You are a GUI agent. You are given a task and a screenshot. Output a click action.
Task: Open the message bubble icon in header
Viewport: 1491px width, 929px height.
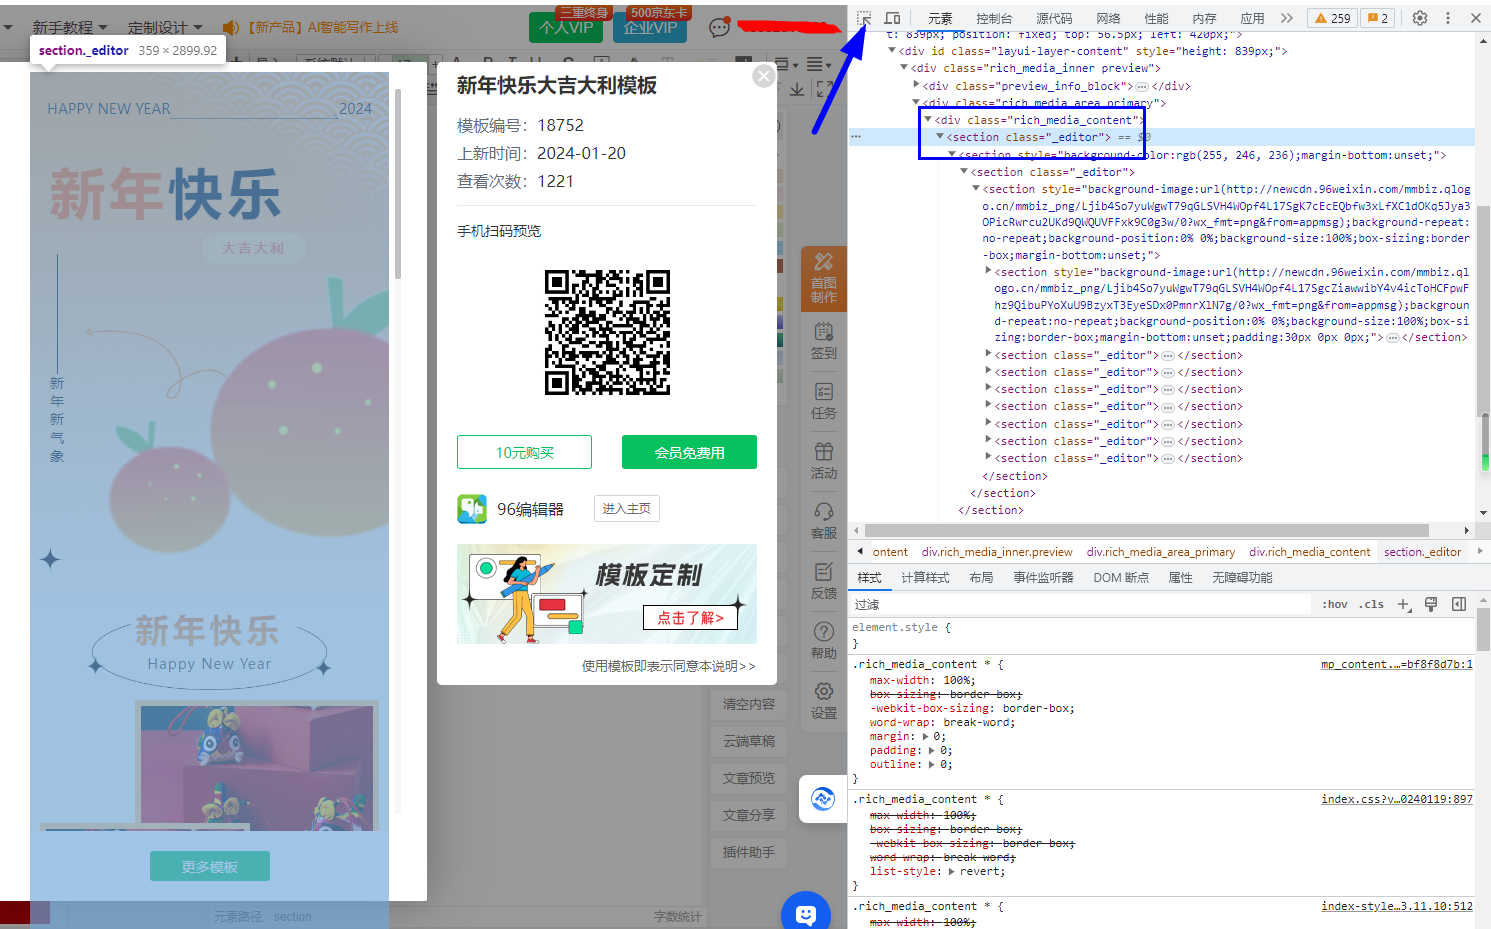tap(719, 28)
